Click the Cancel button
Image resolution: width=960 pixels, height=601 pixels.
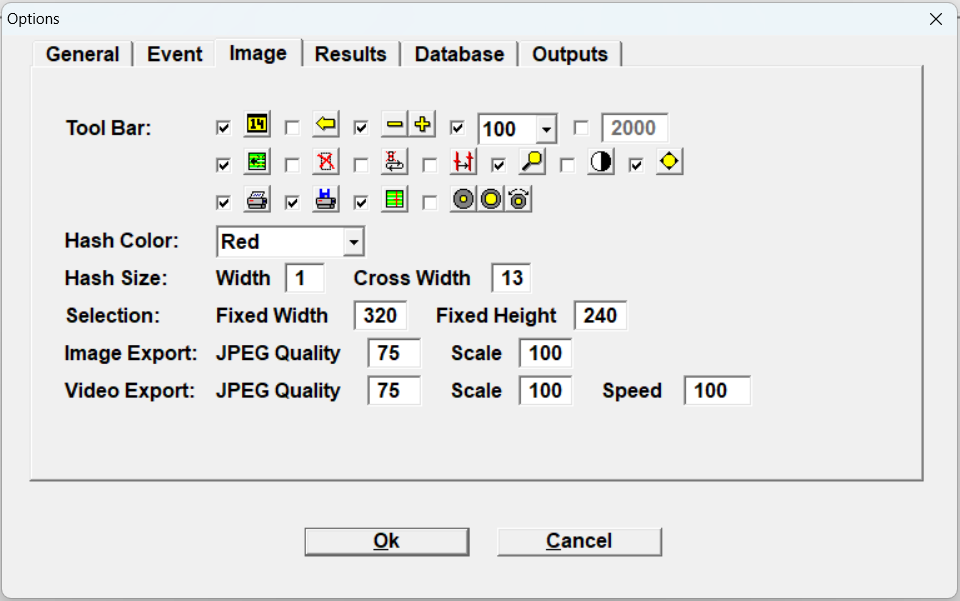(x=579, y=542)
